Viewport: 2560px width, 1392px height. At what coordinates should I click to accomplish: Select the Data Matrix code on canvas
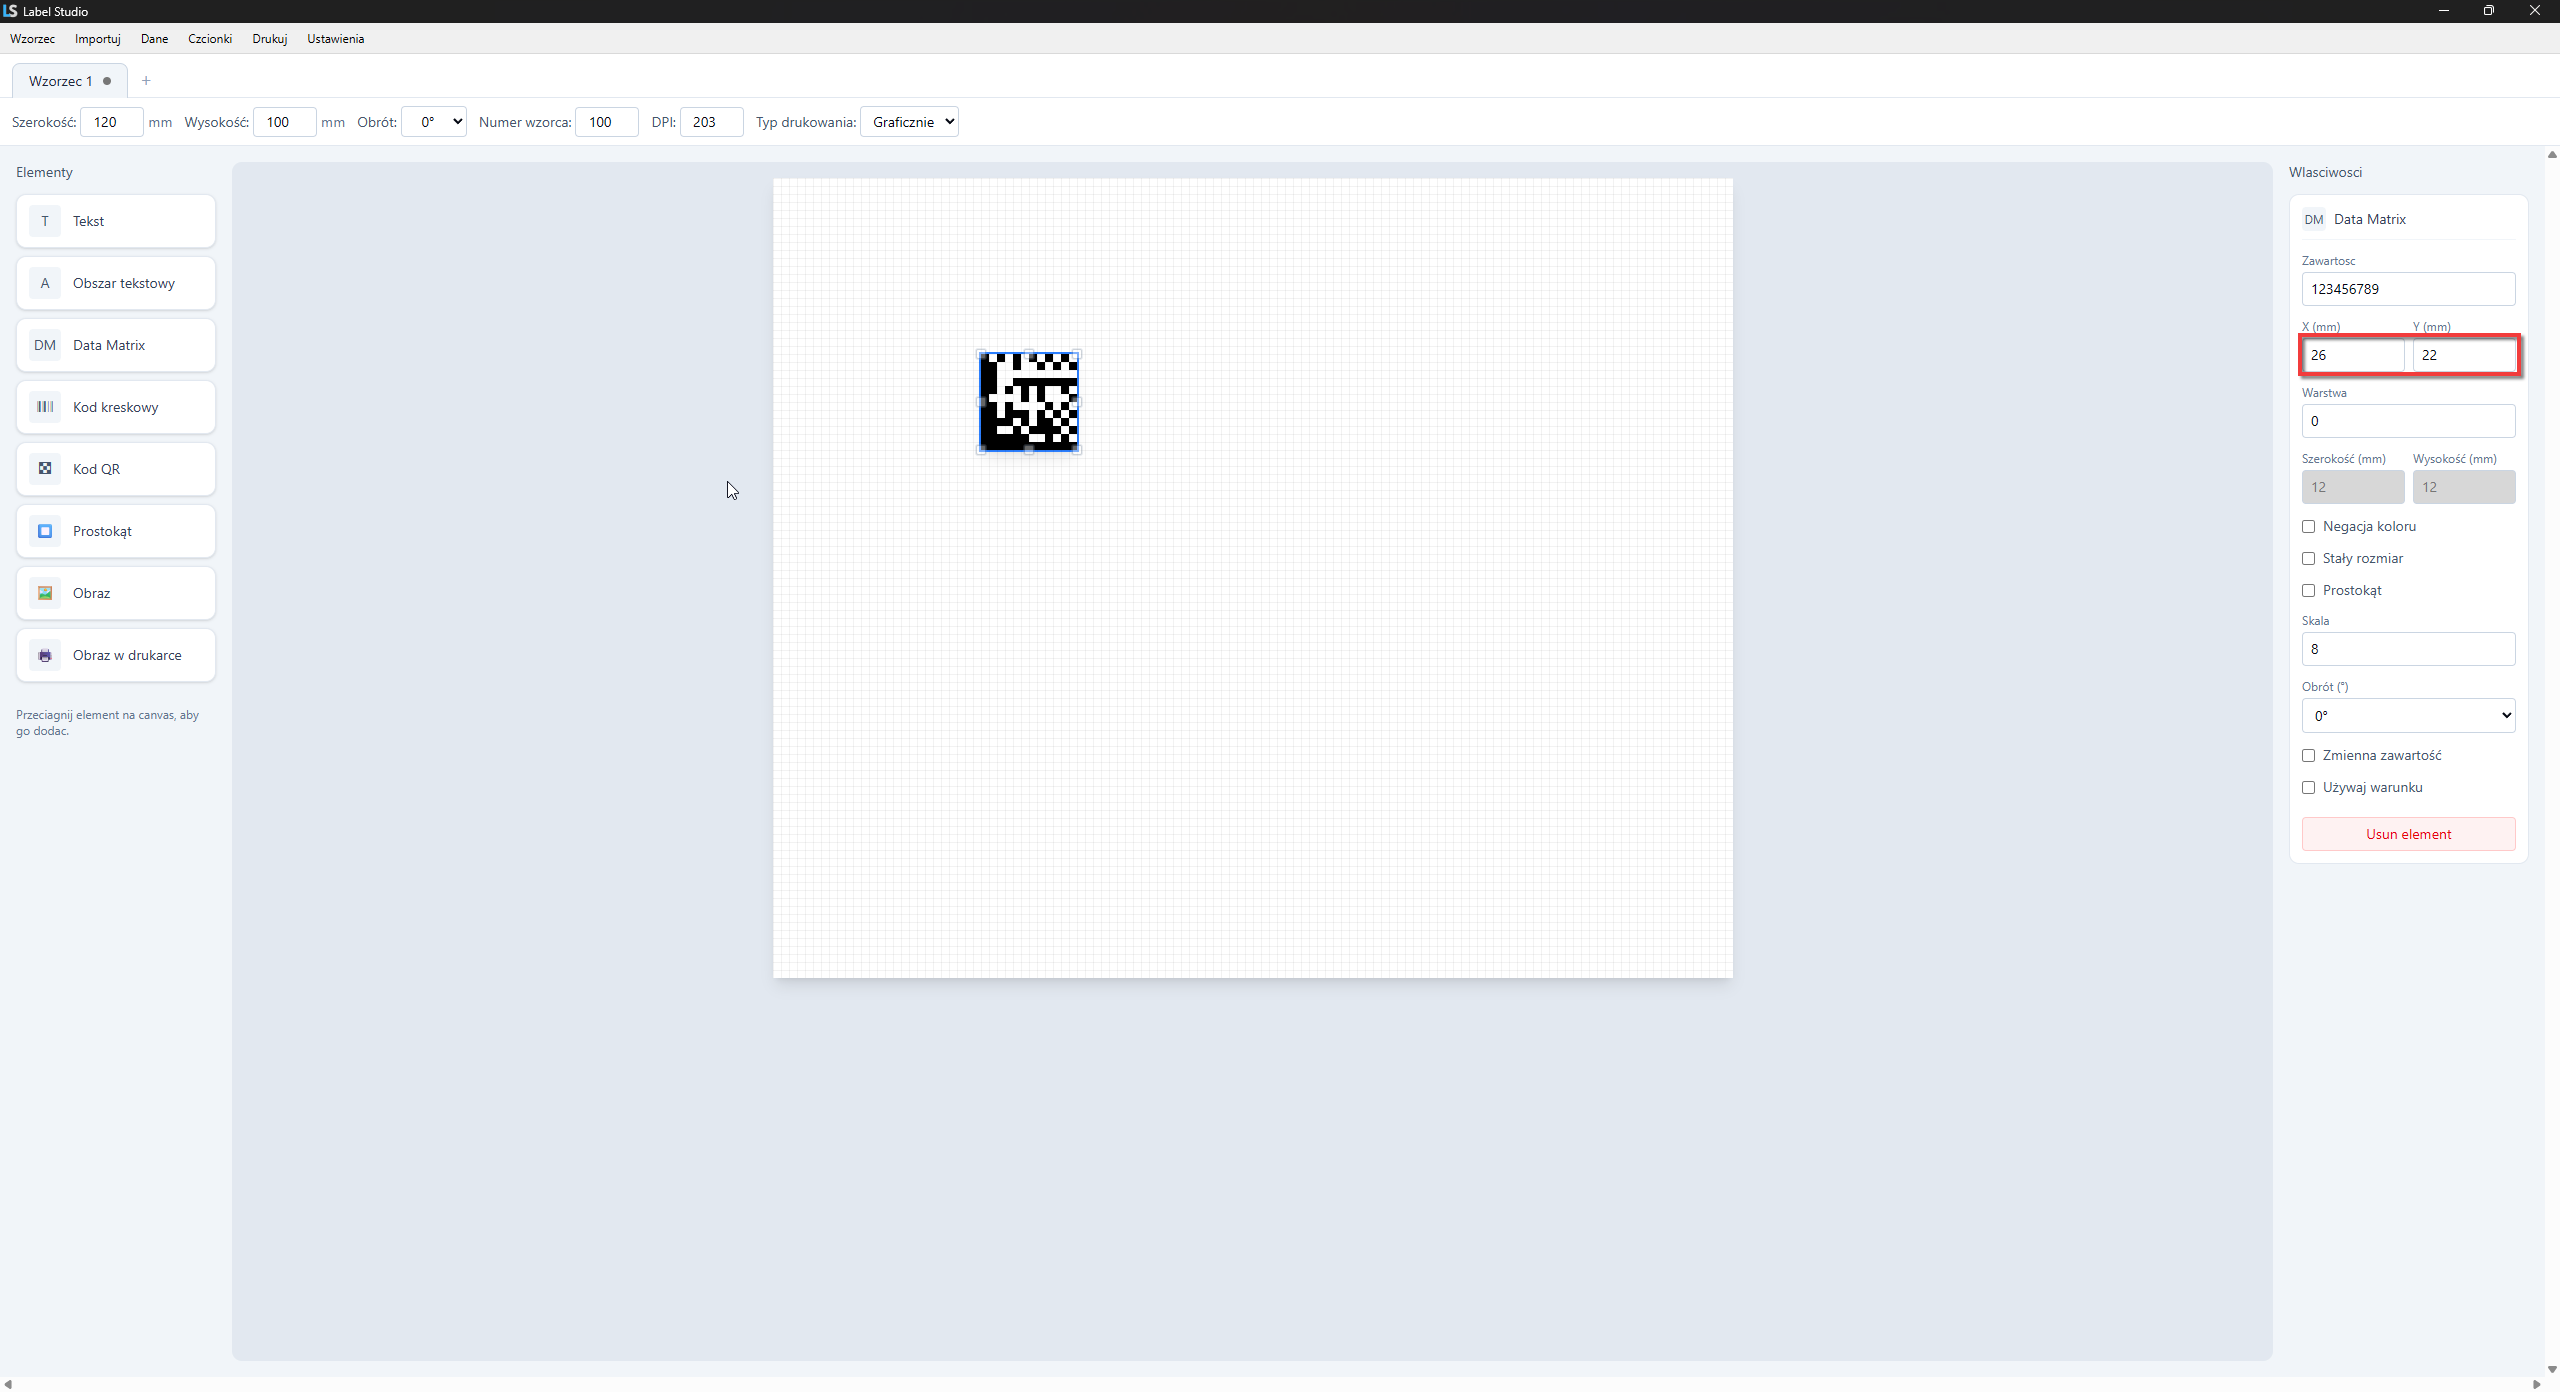1029,402
